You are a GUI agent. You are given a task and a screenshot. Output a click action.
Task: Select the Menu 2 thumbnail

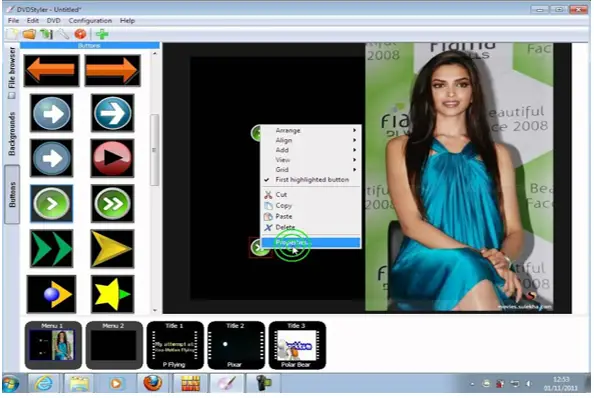(x=114, y=345)
